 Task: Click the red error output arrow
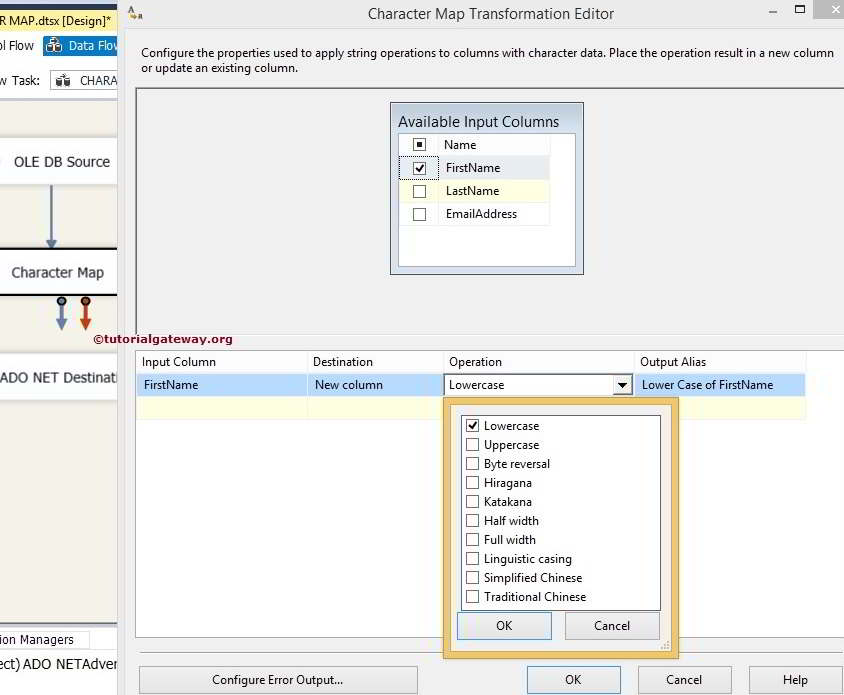click(86, 315)
